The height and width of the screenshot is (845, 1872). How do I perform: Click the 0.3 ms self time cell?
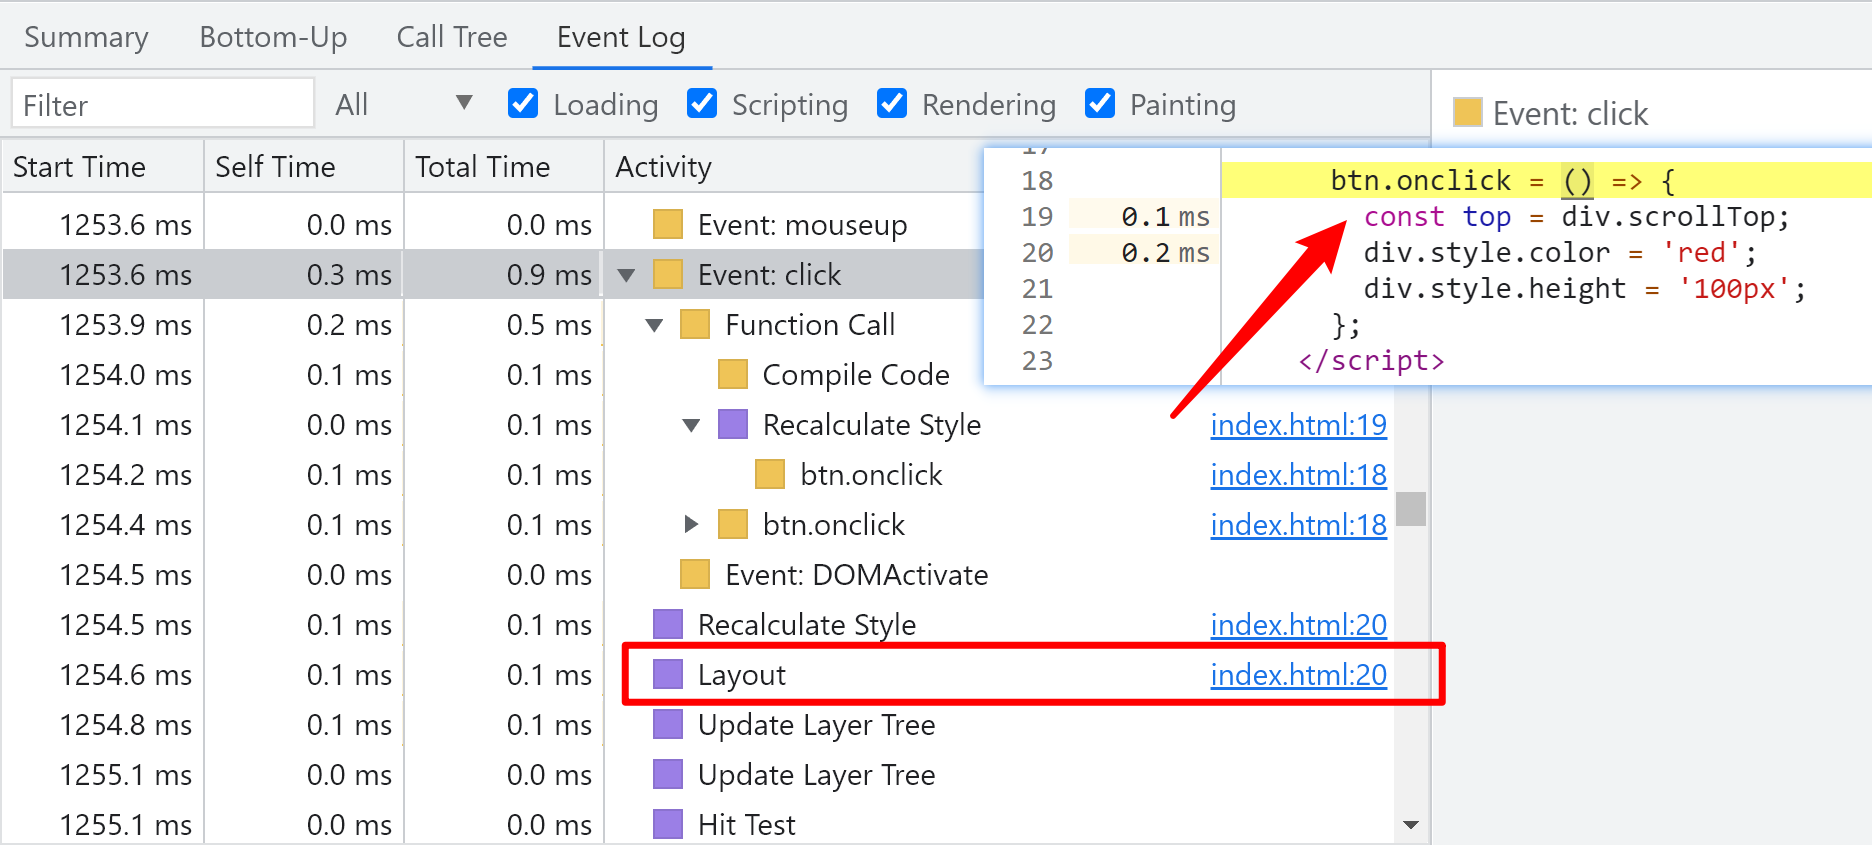(349, 275)
